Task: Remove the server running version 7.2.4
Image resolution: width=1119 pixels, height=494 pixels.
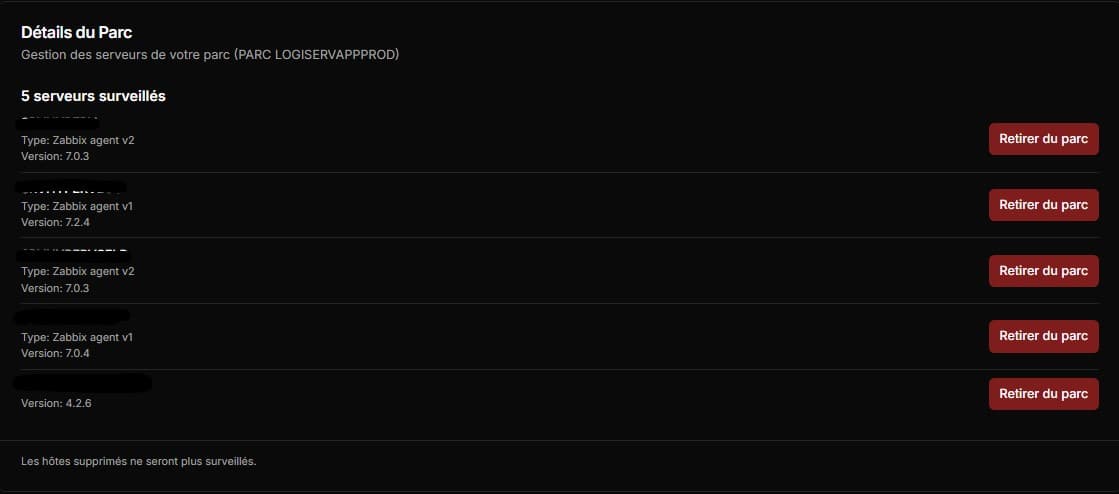Action: coord(1043,205)
